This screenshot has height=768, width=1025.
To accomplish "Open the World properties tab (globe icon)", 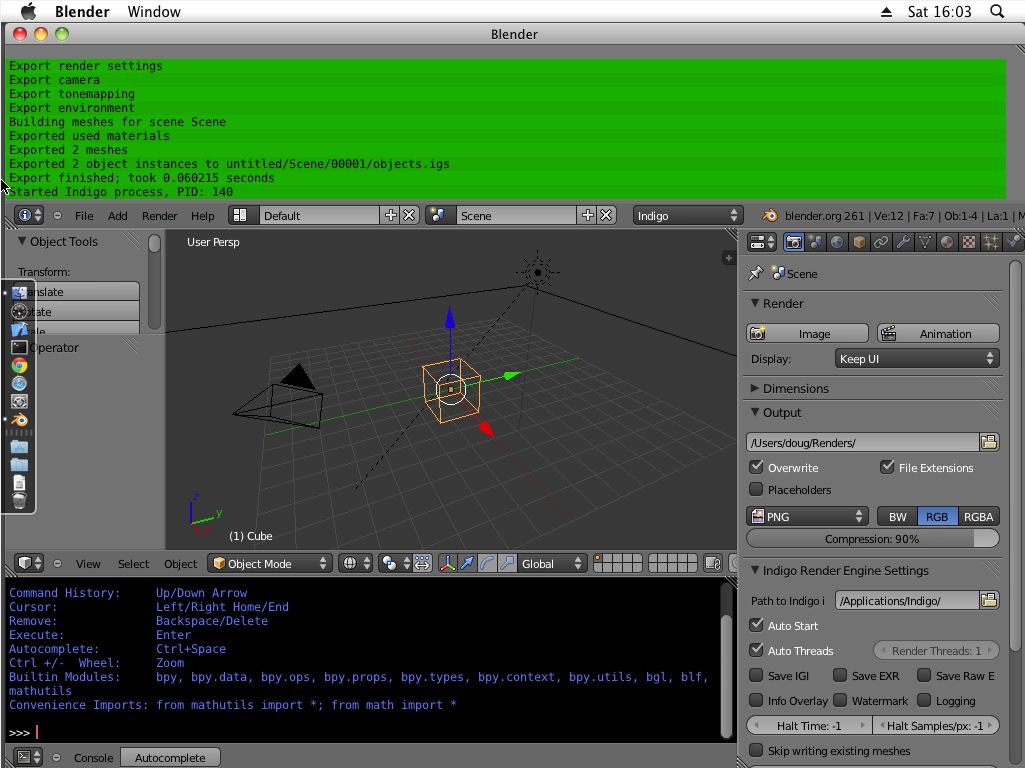I will coord(837,242).
